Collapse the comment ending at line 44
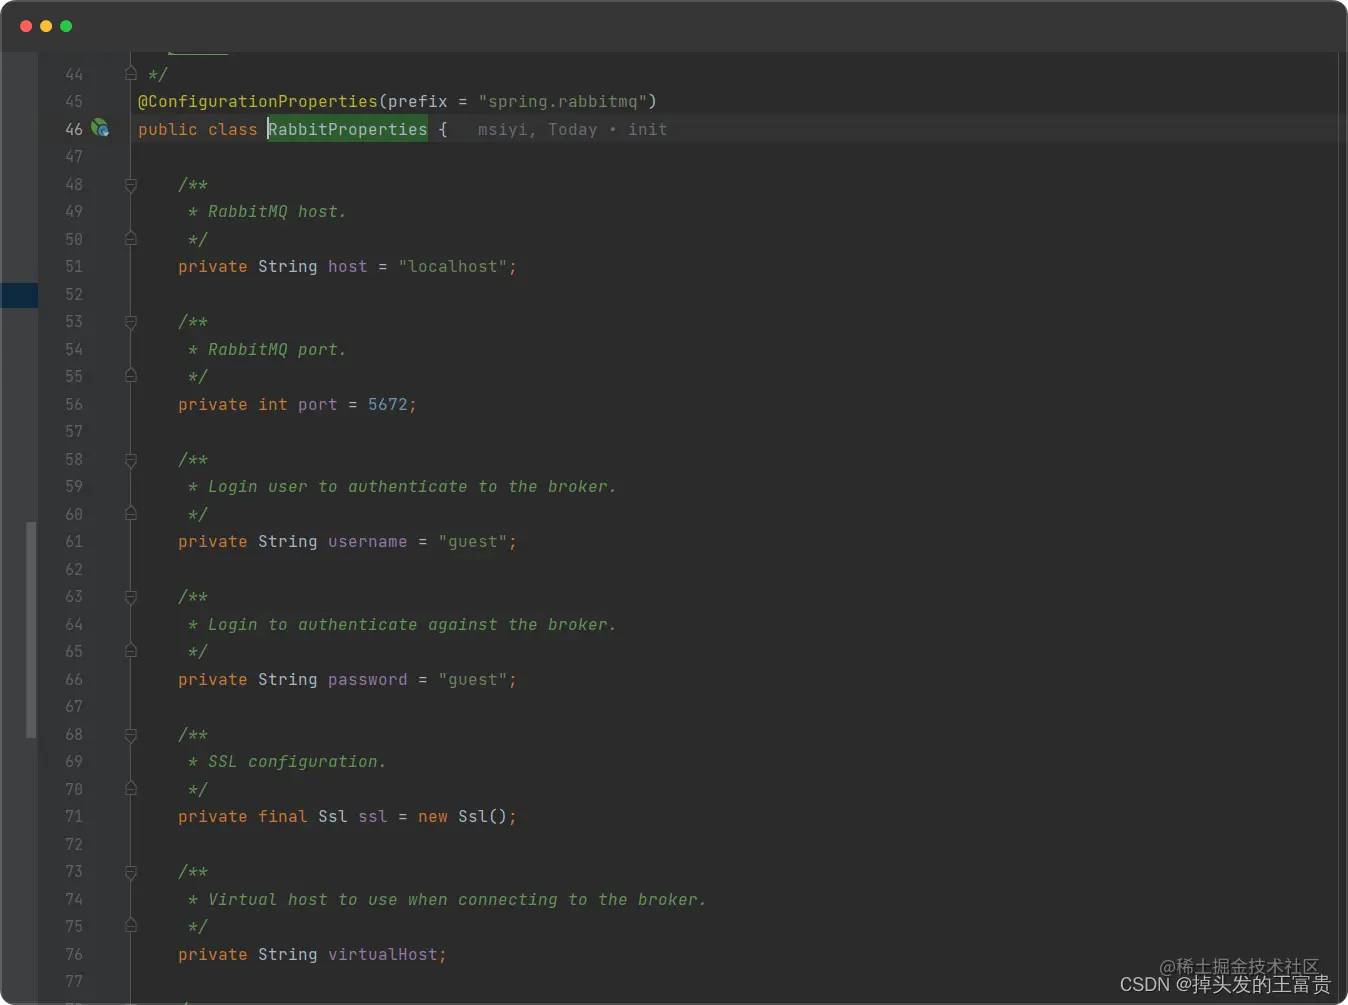The image size is (1348, 1005). tap(131, 73)
